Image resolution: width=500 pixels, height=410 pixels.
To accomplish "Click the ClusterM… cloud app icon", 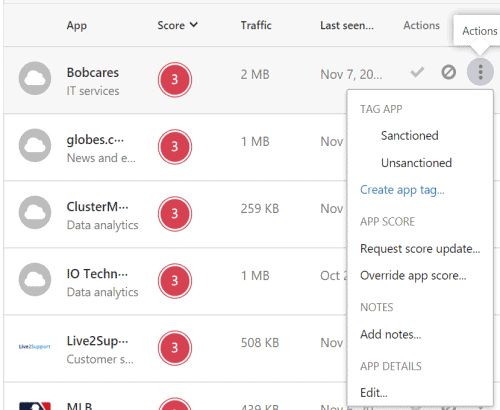I will click(35, 212).
